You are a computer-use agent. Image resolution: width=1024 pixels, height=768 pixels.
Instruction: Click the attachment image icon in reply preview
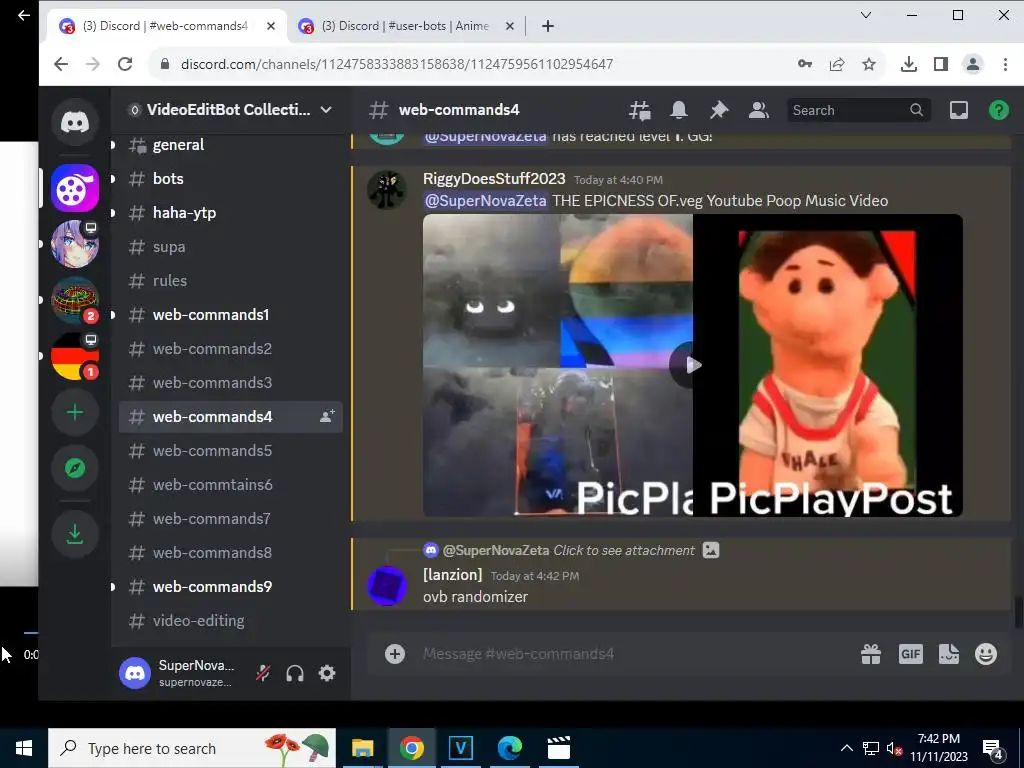coord(711,550)
